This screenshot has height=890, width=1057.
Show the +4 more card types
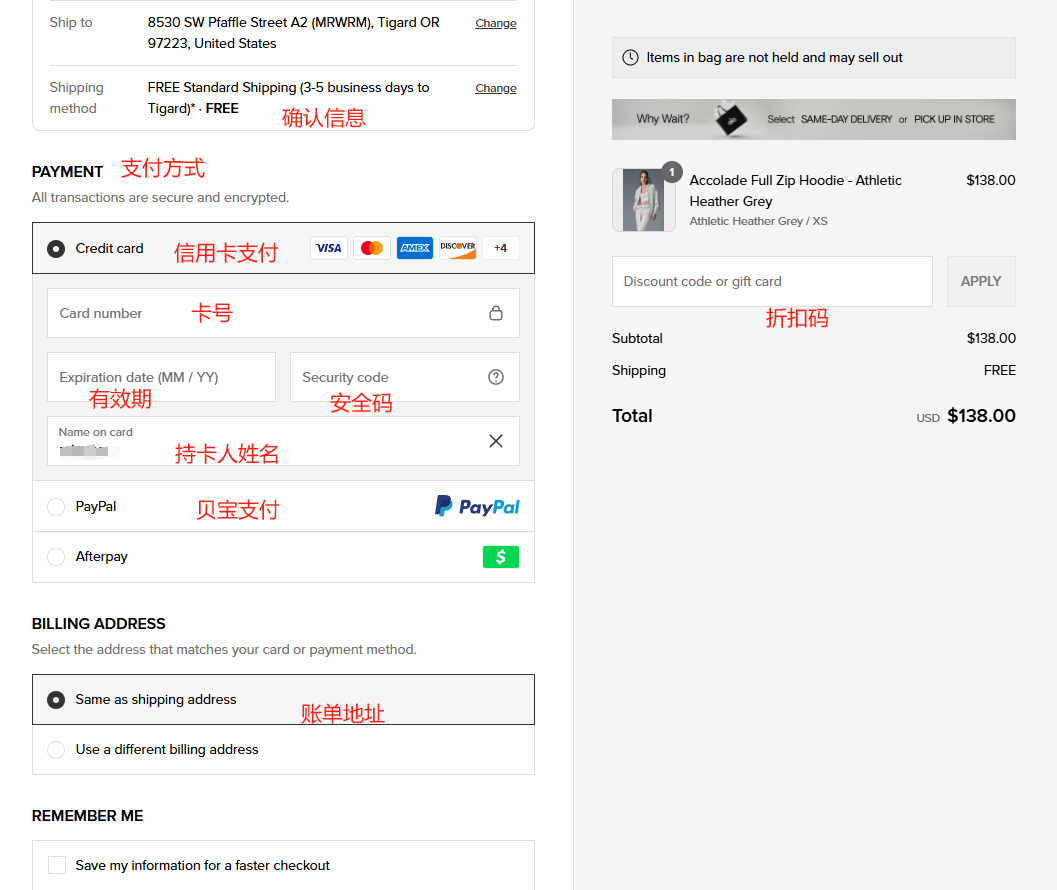(500, 248)
